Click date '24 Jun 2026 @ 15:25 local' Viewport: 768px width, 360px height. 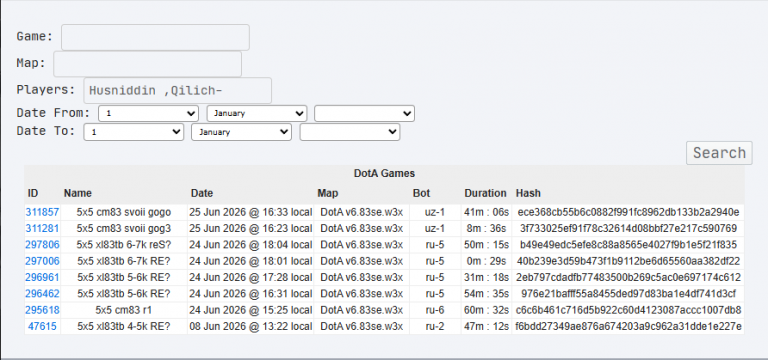pyautogui.click(x=250, y=310)
